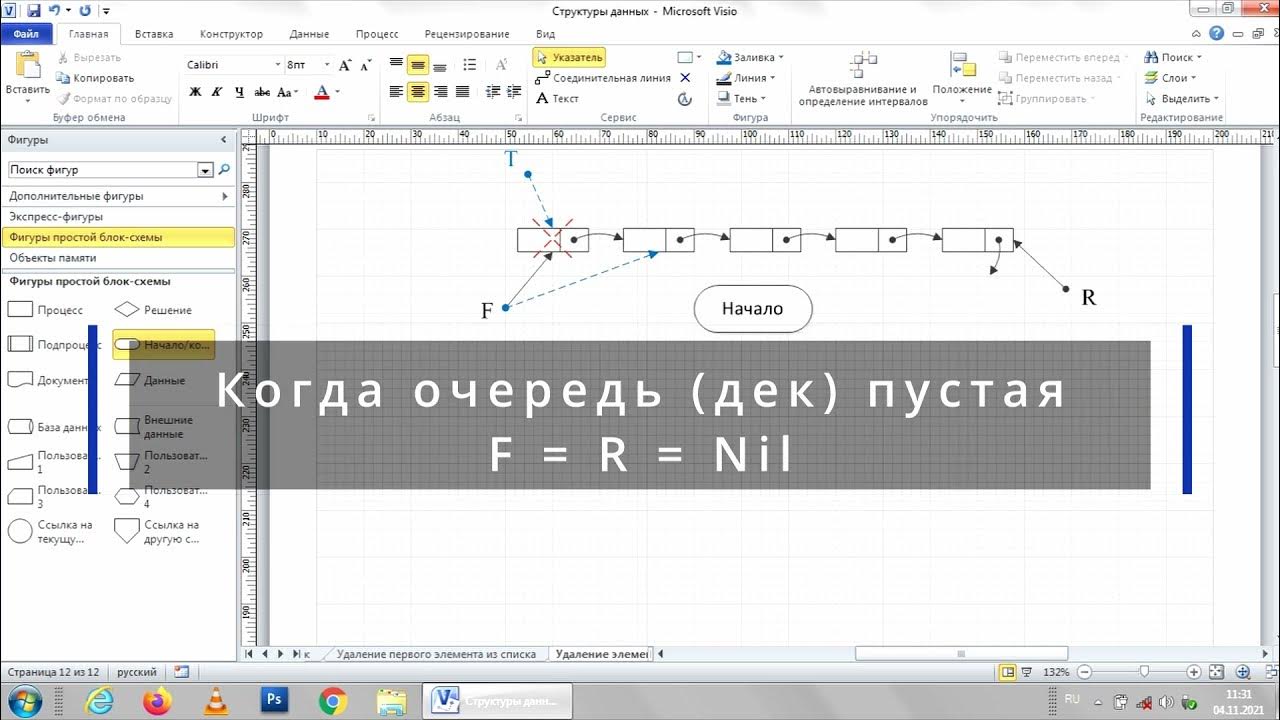The image size is (1280, 720).
Task: Switch to the View (Вид) tab
Action: tap(545, 34)
